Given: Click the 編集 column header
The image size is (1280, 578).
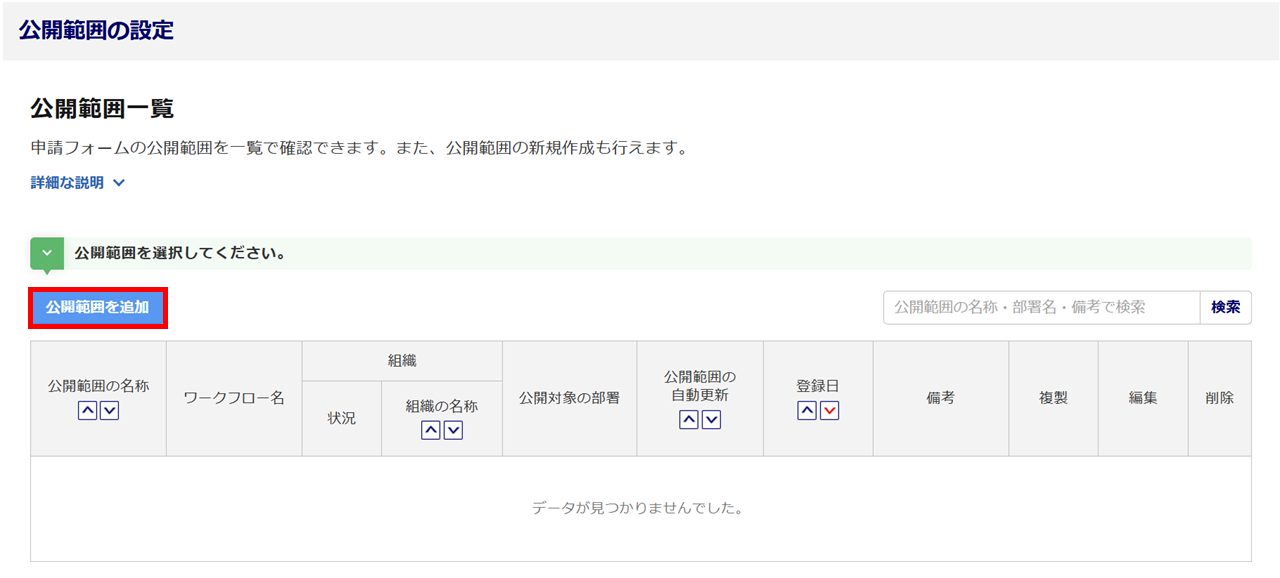Looking at the screenshot, I should (x=1143, y=398).
